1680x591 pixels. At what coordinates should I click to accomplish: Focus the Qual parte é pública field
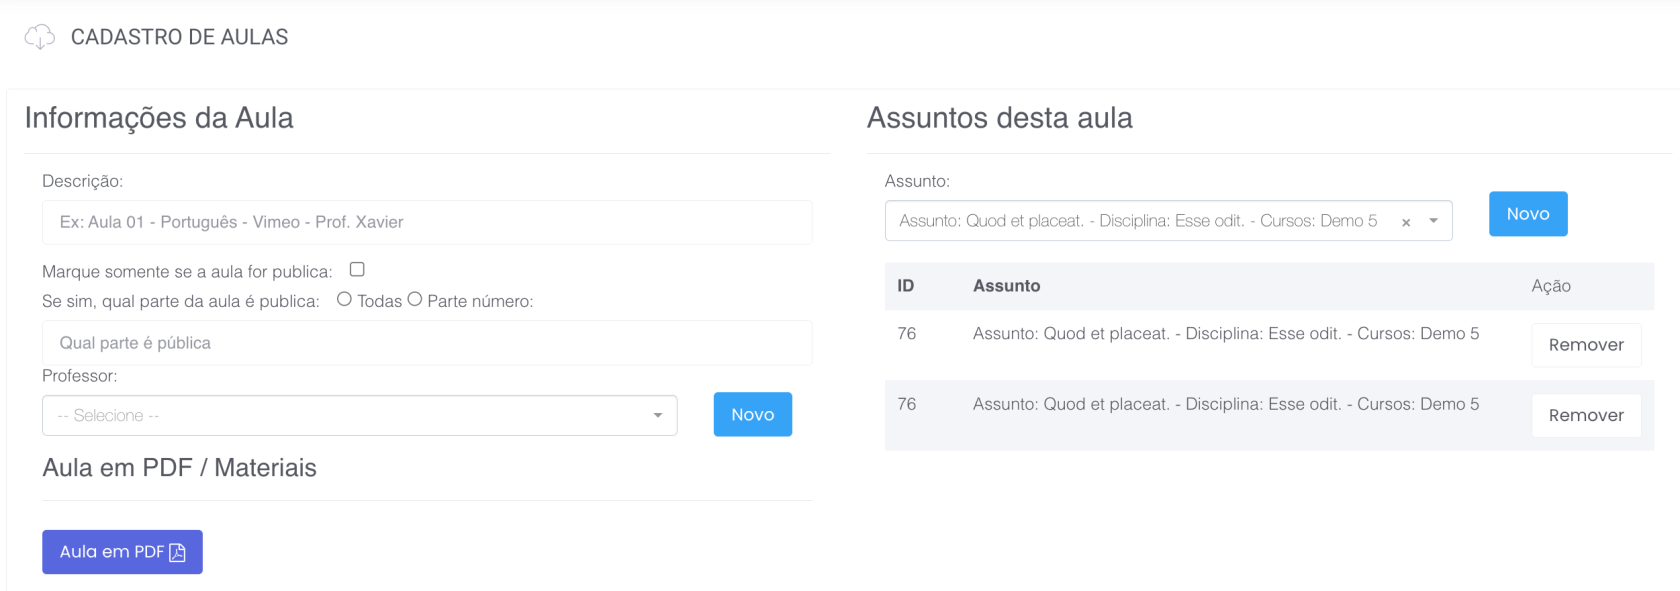426,343
